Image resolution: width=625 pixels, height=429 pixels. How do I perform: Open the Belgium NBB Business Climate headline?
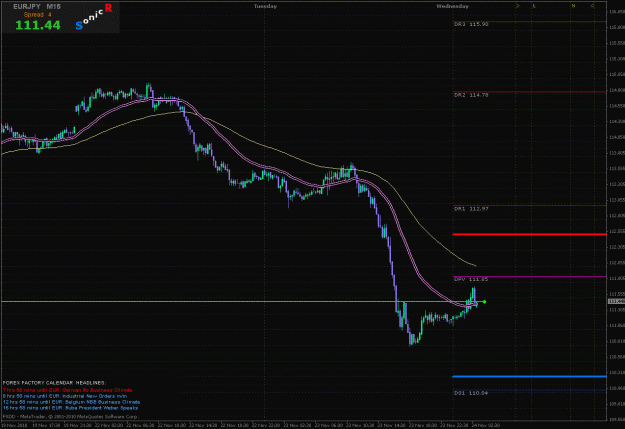[71, 402]
